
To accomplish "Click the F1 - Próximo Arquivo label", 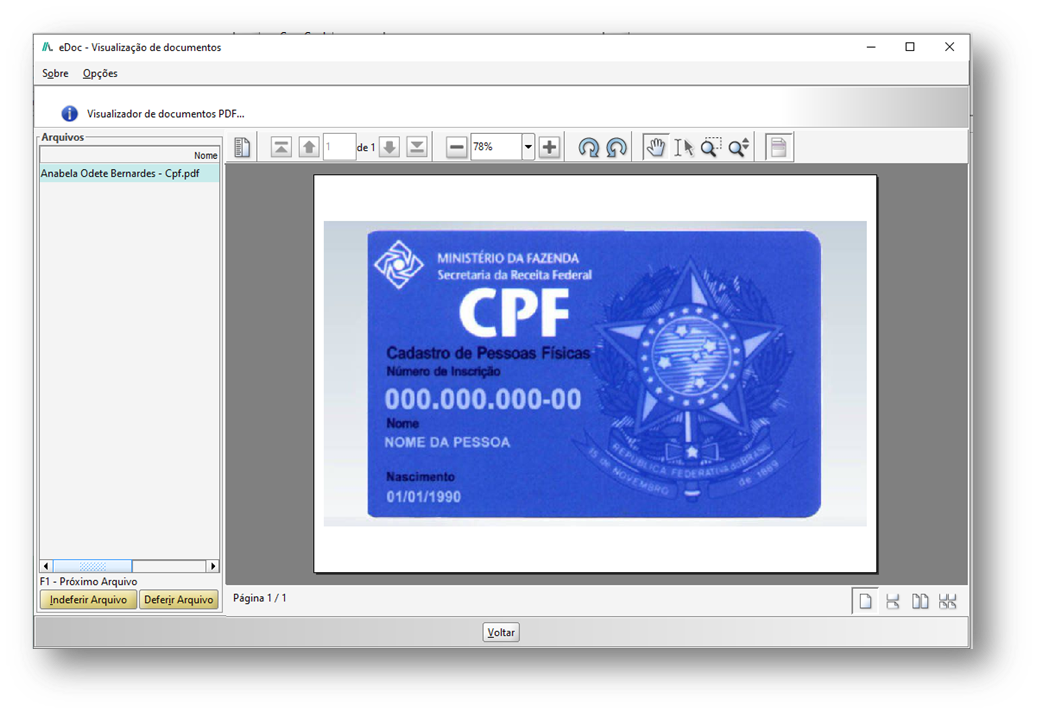I will [89, 582].
